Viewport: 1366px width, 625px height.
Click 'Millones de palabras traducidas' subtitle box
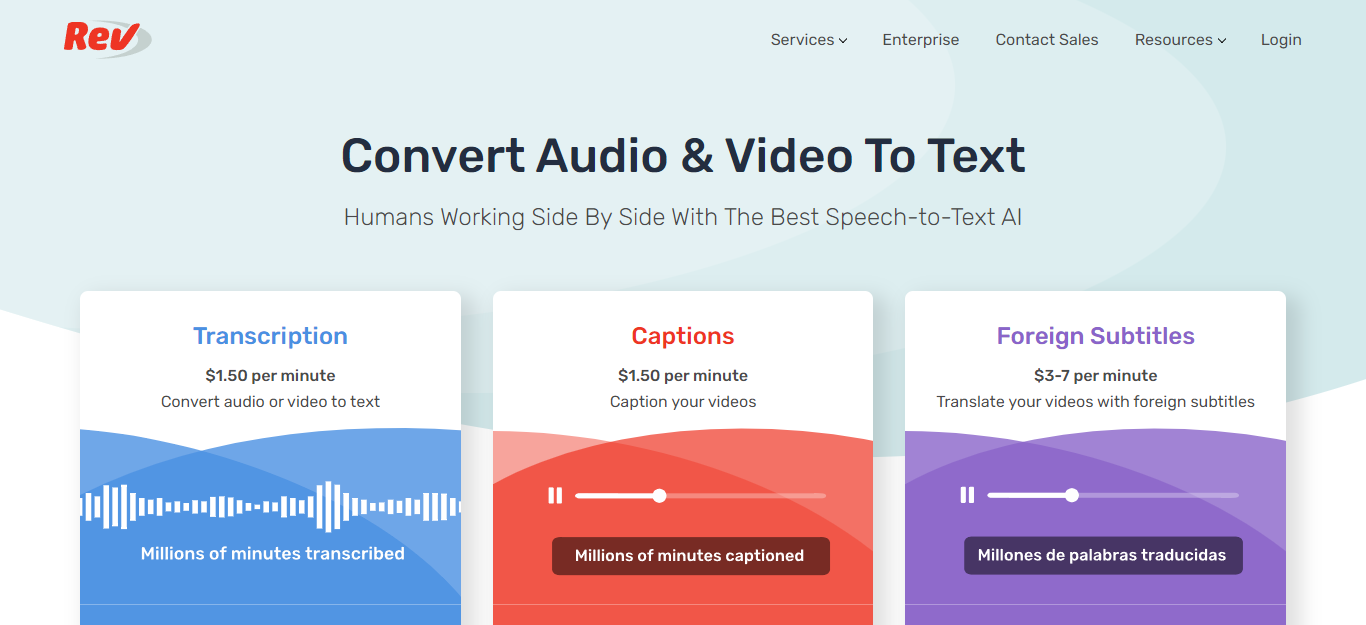1103,556
